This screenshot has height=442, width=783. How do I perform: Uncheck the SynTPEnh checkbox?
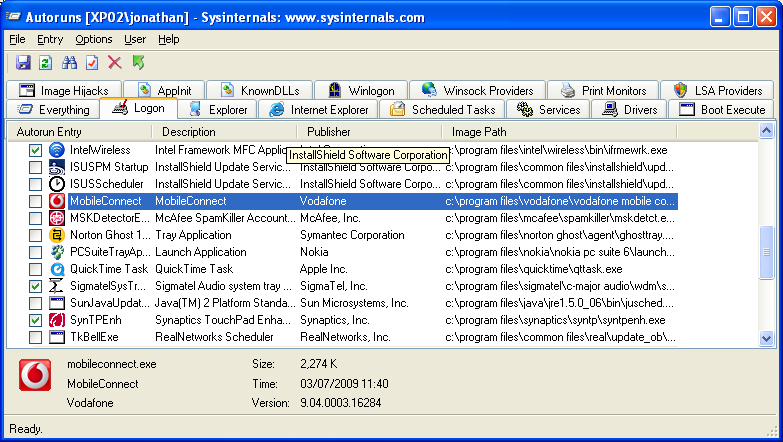(x=35, y=320)
